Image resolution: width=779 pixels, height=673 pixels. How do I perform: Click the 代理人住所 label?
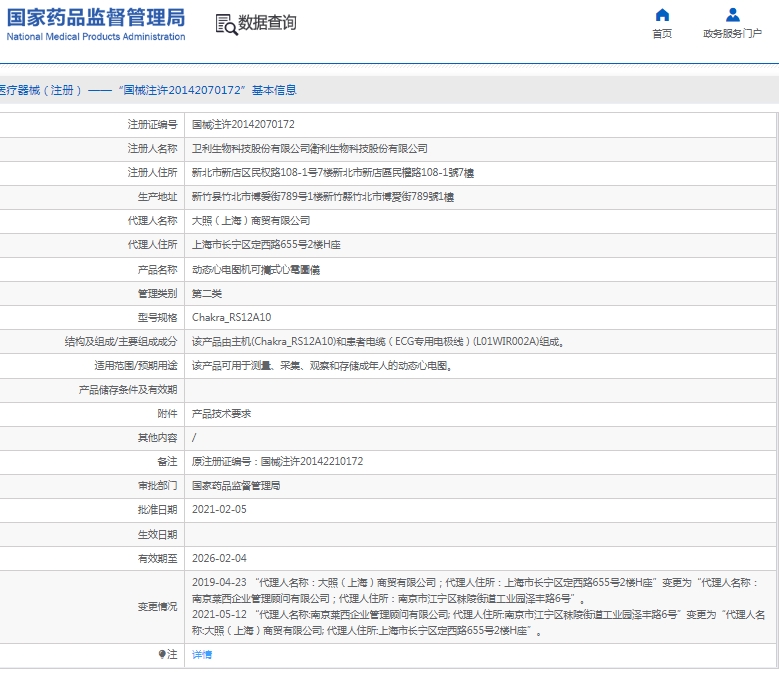(x=153, y=245)
